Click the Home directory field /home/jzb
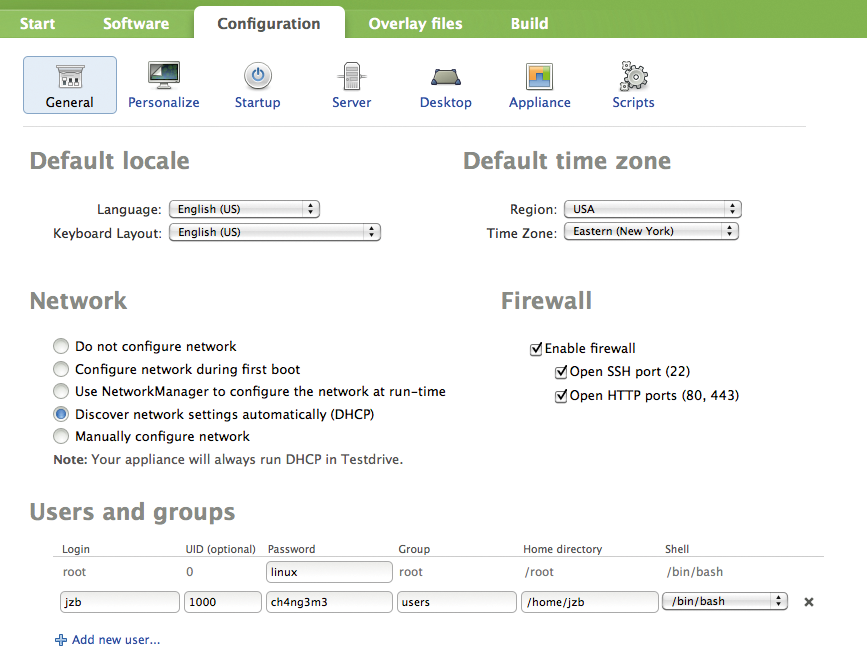The width and height of the screenshot is (867, 653). [589, 602]
